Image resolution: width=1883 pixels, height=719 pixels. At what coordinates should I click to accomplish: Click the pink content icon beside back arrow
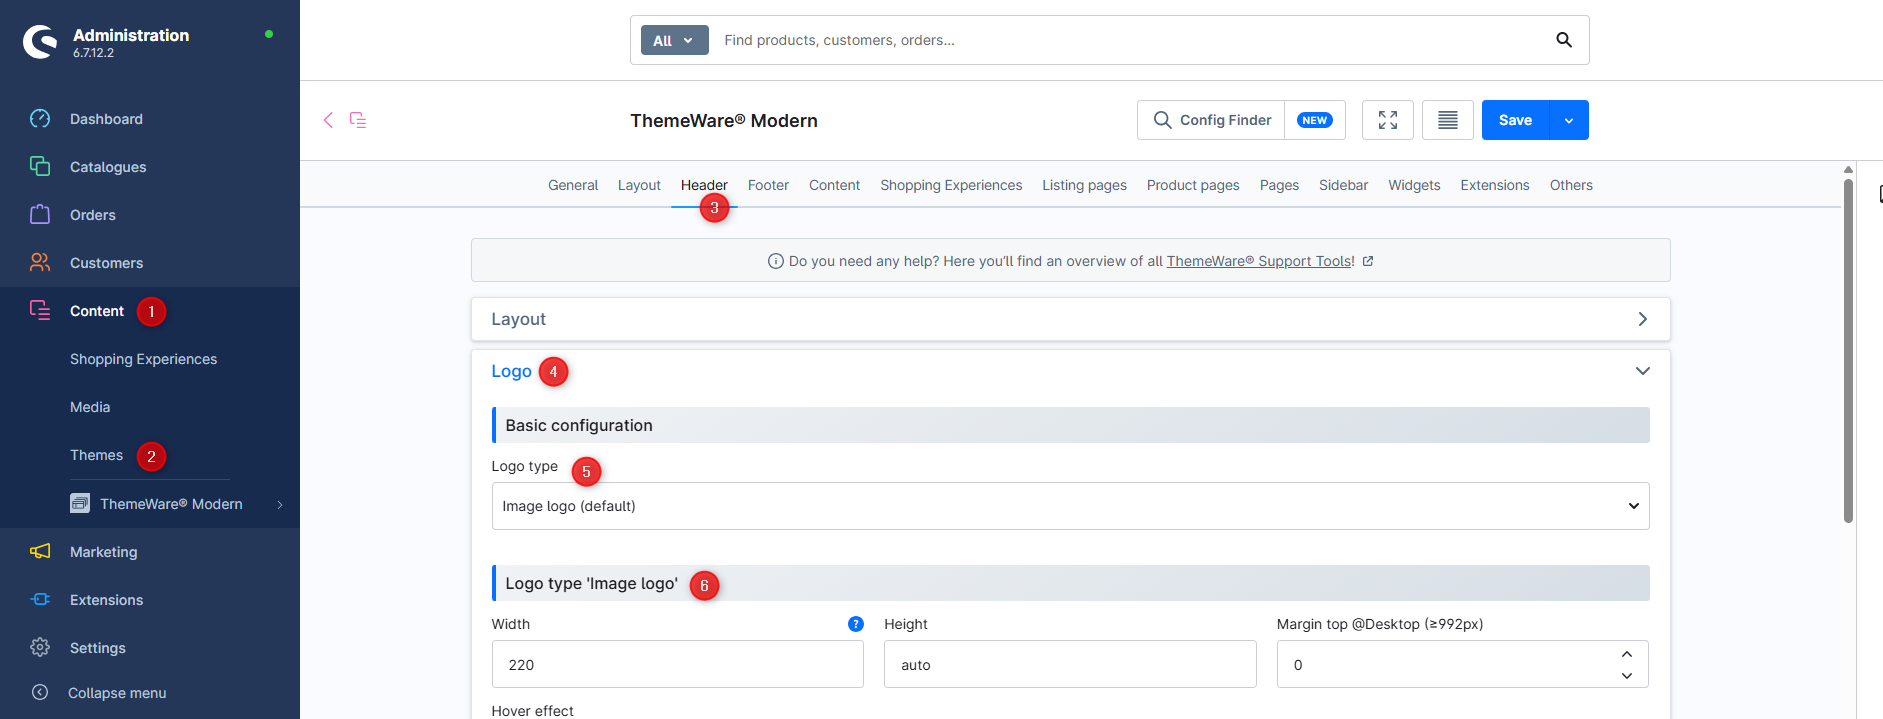358,120
